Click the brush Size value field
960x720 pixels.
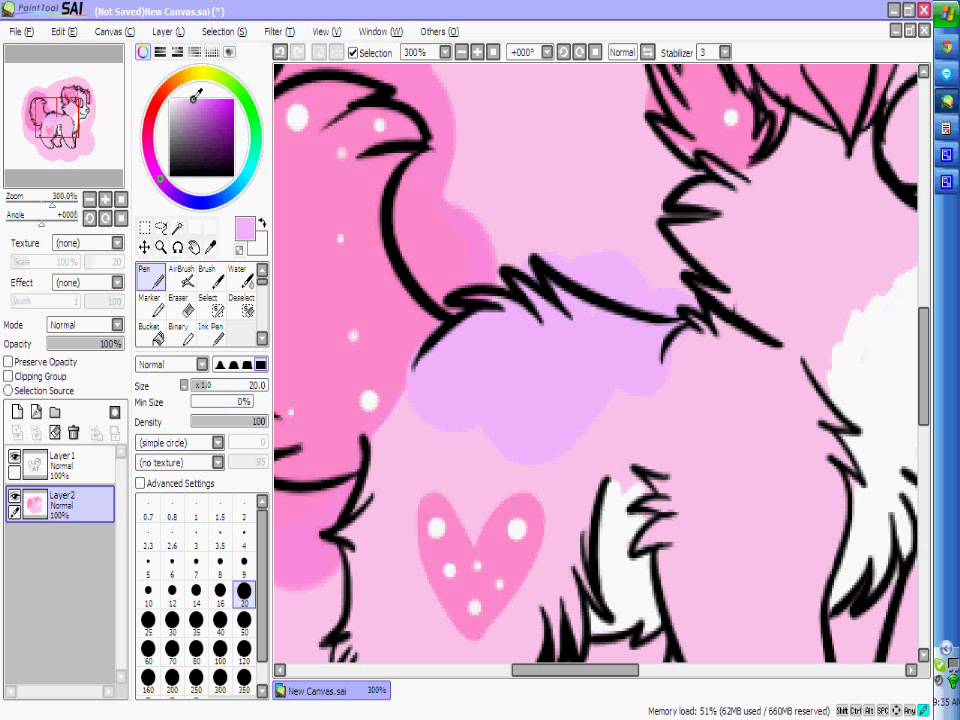coord(230,385)
